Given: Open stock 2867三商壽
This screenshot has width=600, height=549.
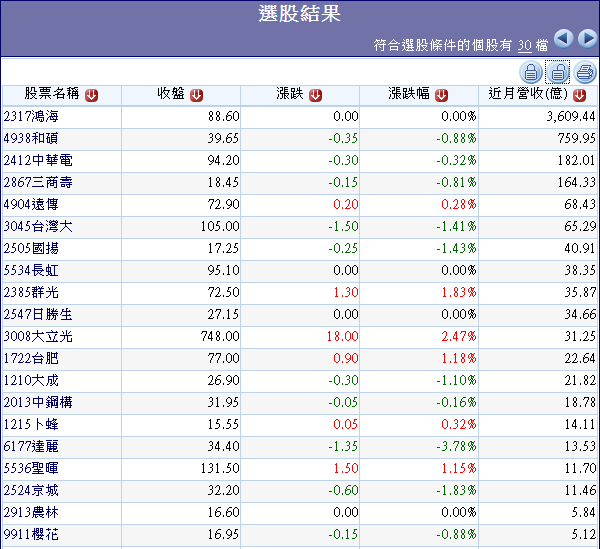Looking at the screenshot, I should (x=38, y=182).
